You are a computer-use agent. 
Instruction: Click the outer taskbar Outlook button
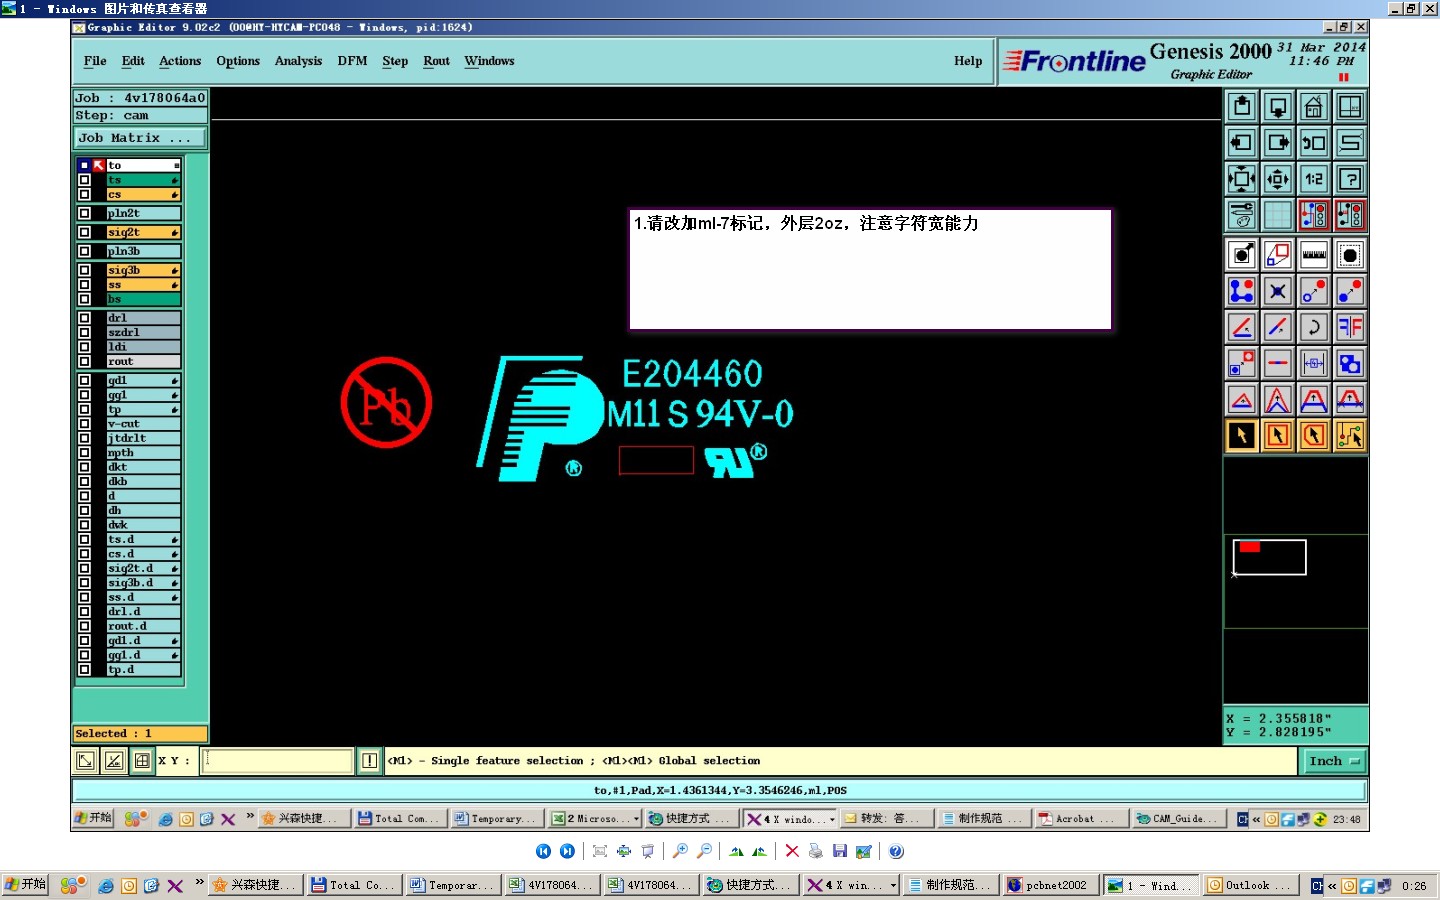[1250, 885]
